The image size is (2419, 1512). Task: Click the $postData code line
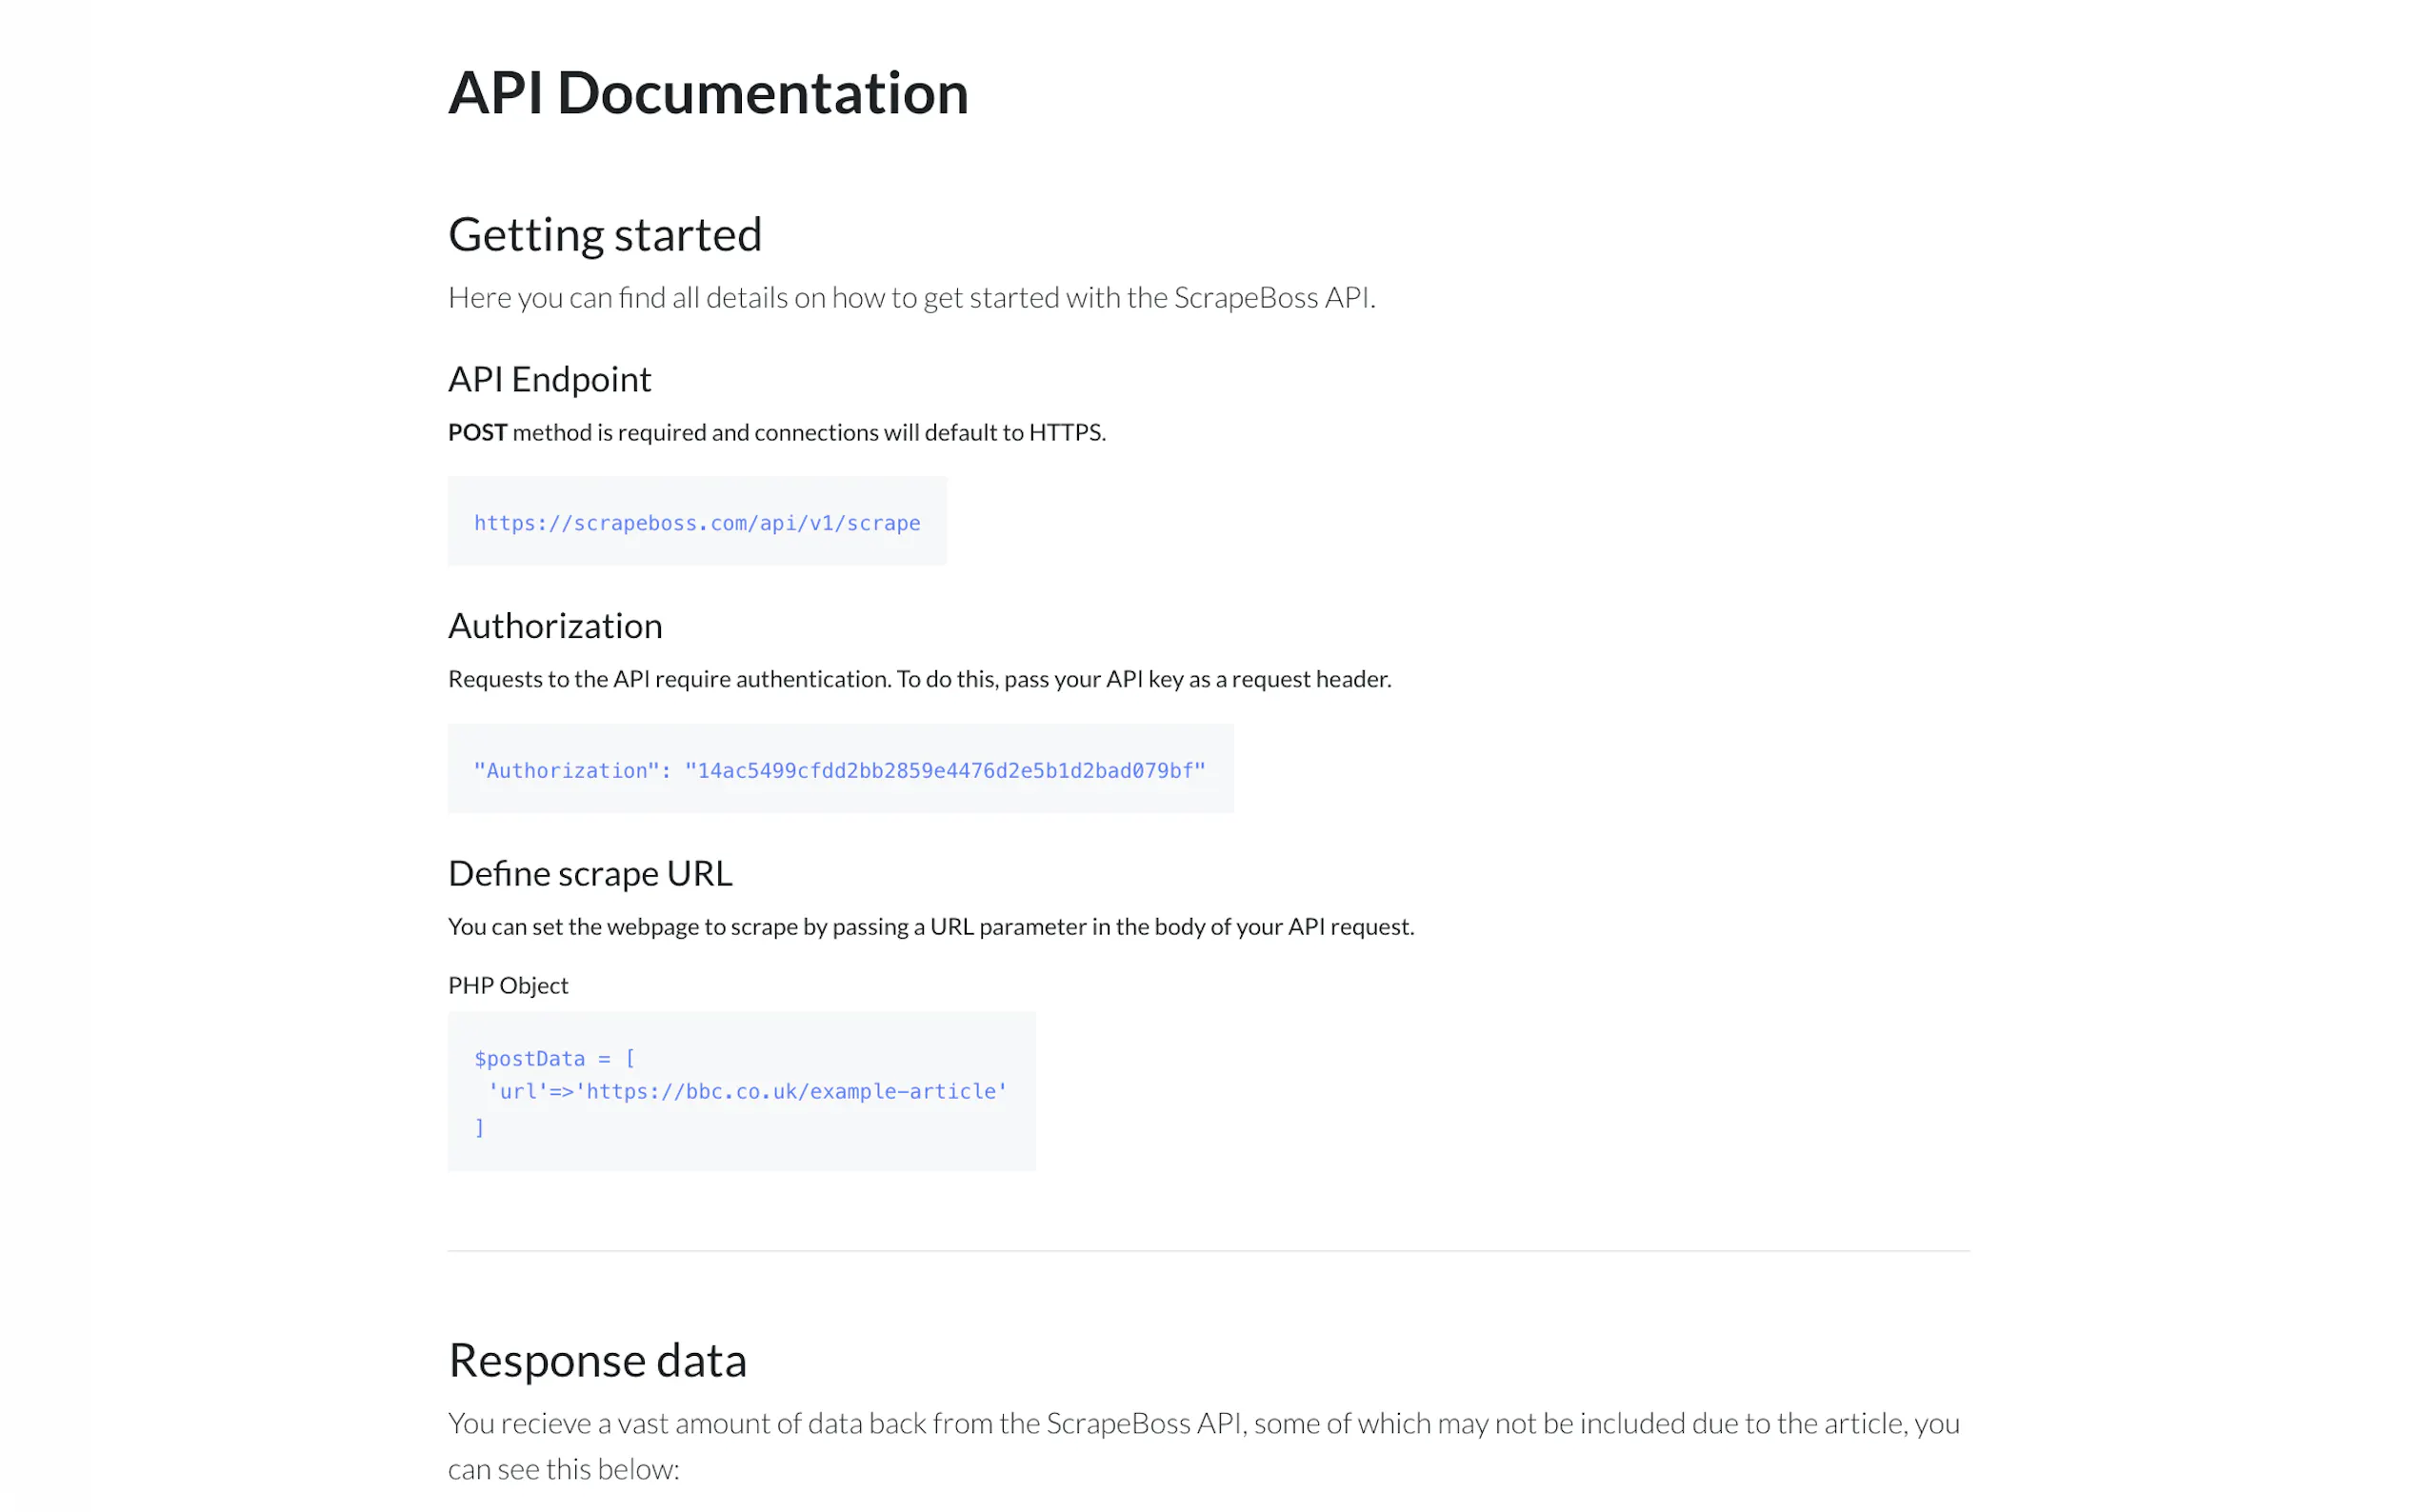point(553,1058)
